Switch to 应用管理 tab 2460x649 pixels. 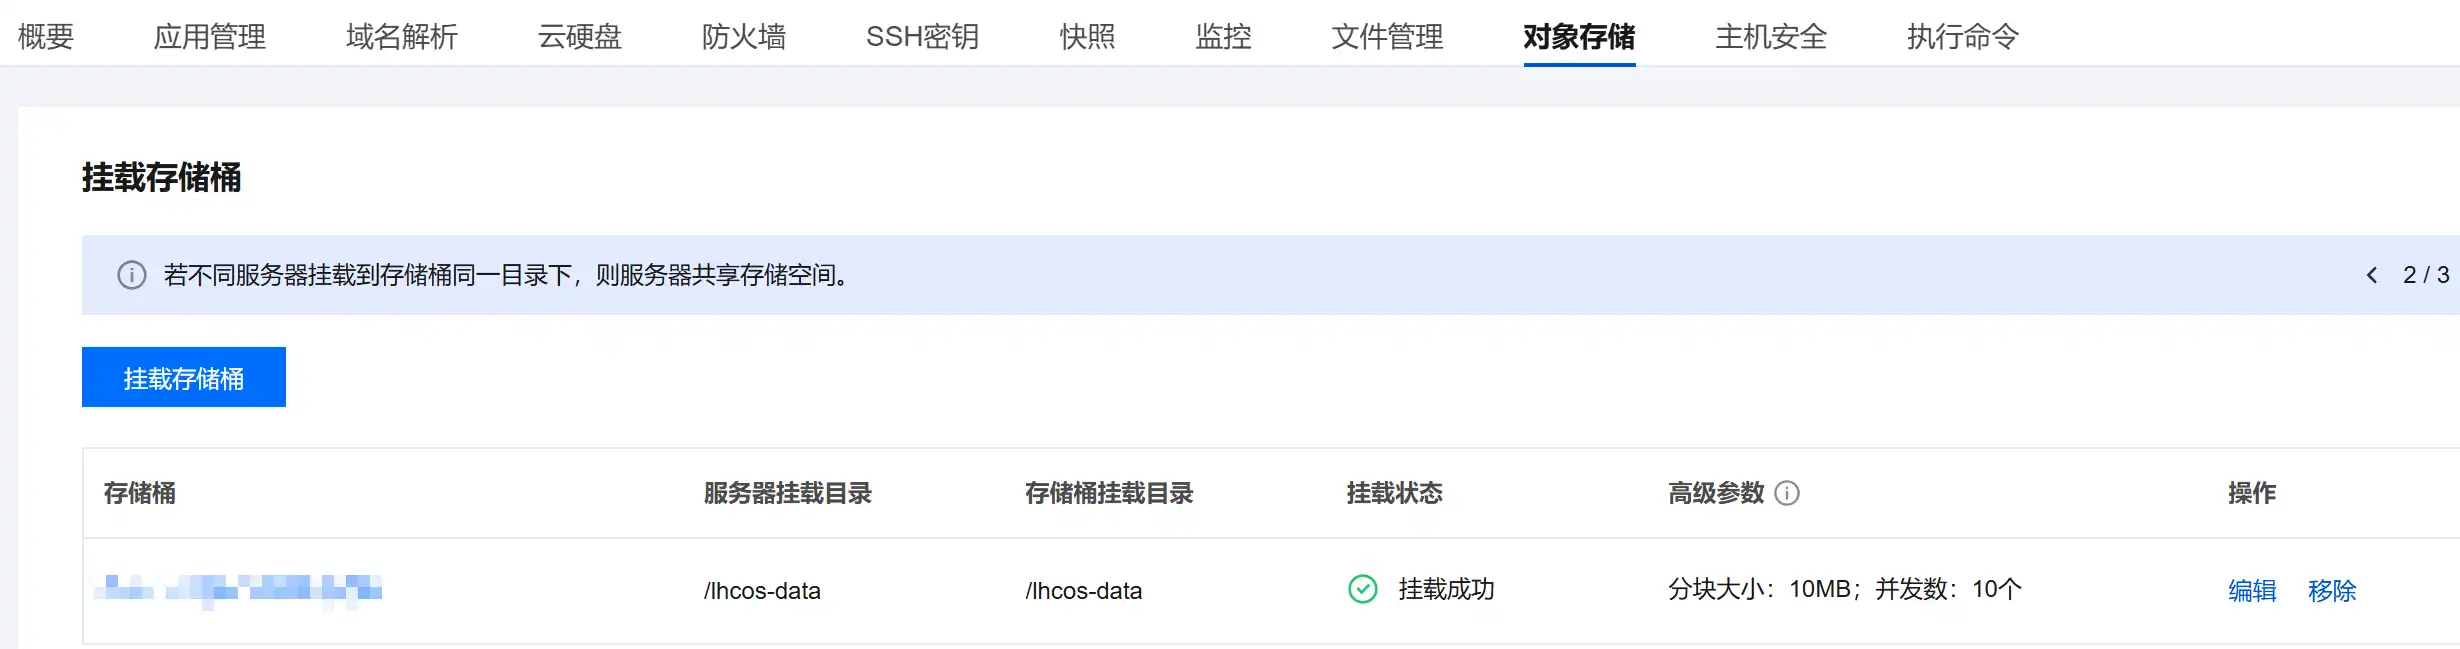click(x=209, y=36)
